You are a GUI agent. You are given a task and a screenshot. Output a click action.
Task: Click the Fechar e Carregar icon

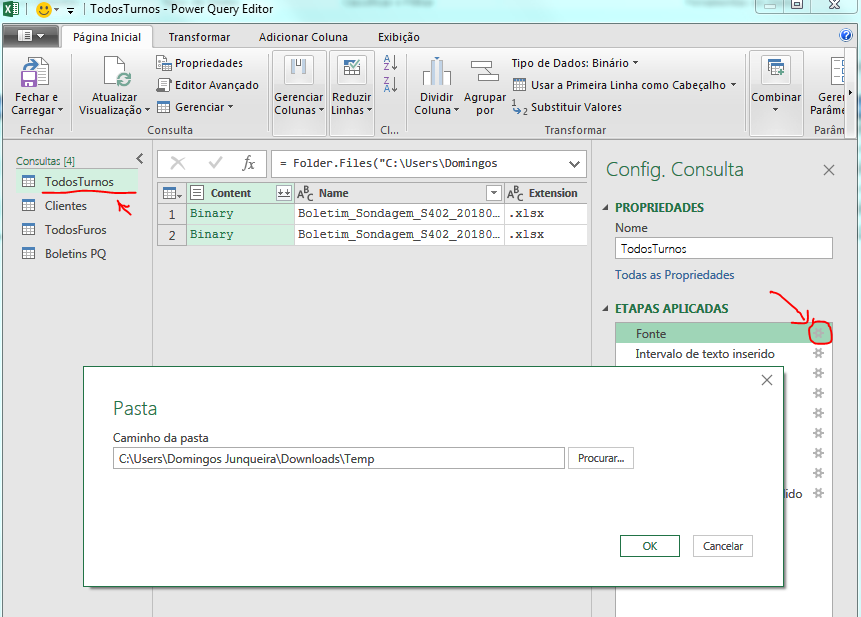pos(35,72)
